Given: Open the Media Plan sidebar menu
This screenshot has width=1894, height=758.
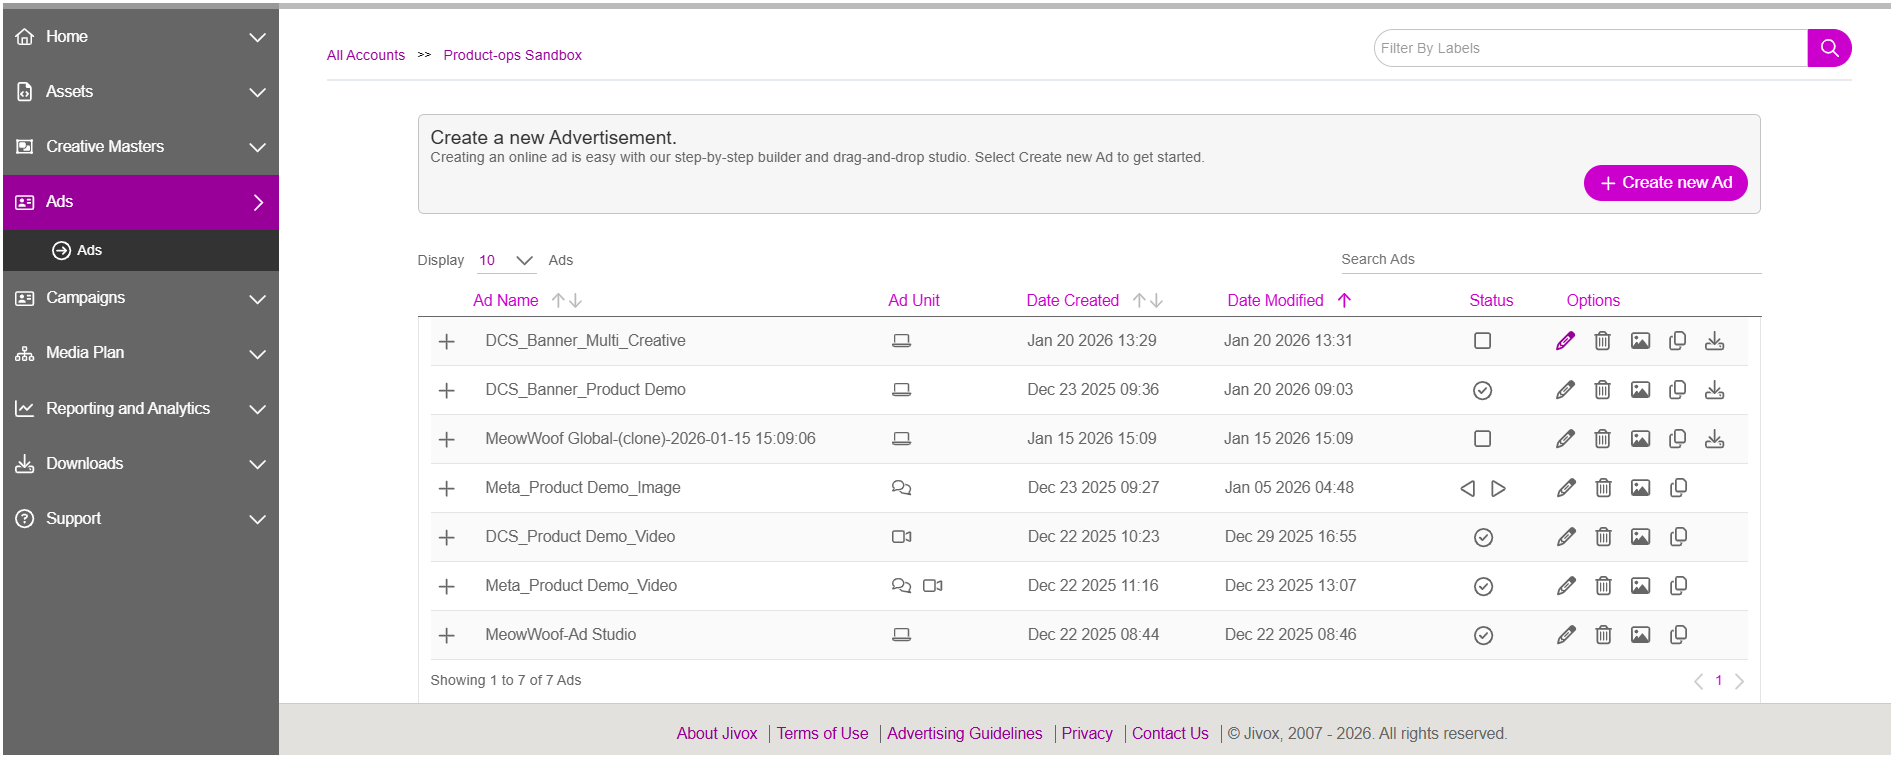Looking at the screenshot, I should [141, 353].
